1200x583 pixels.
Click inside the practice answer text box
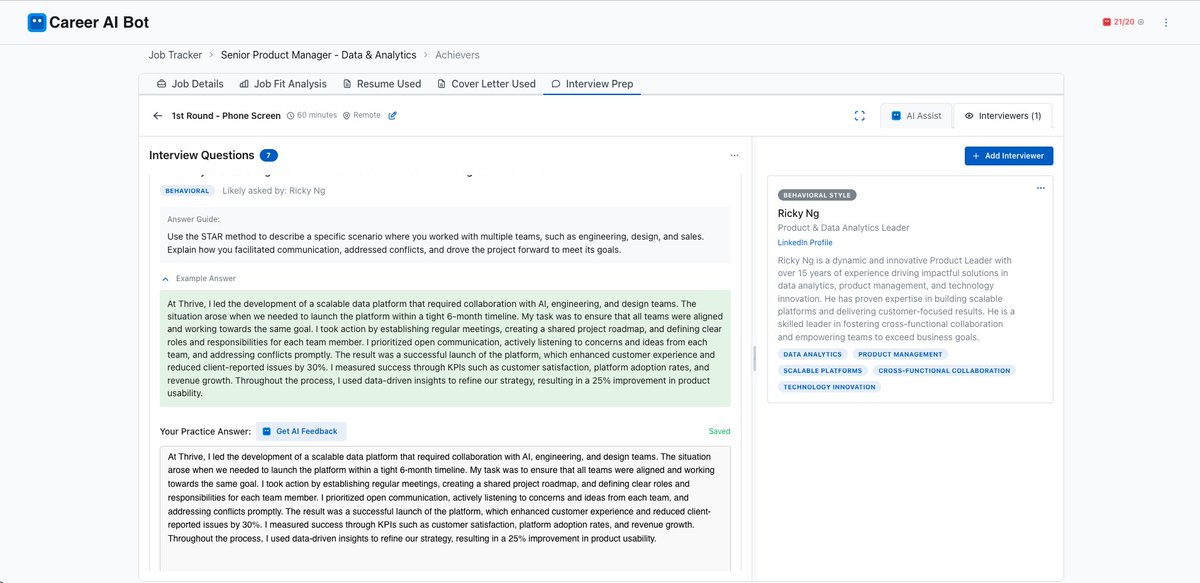(445, 508)
